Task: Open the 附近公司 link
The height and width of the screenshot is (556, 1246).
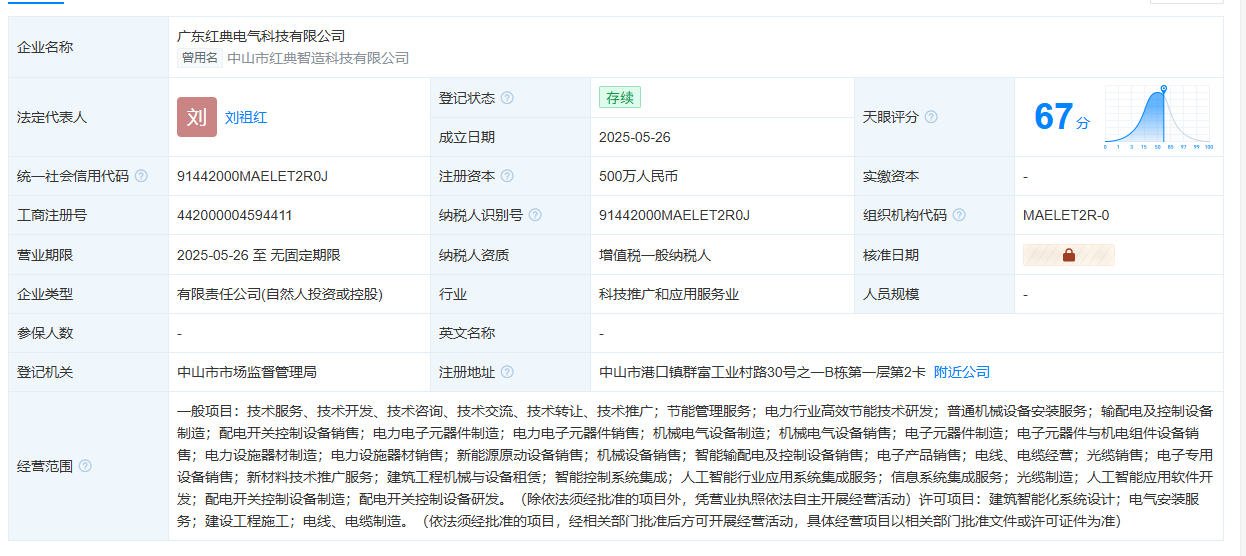Action: click(x=962, y=372)
